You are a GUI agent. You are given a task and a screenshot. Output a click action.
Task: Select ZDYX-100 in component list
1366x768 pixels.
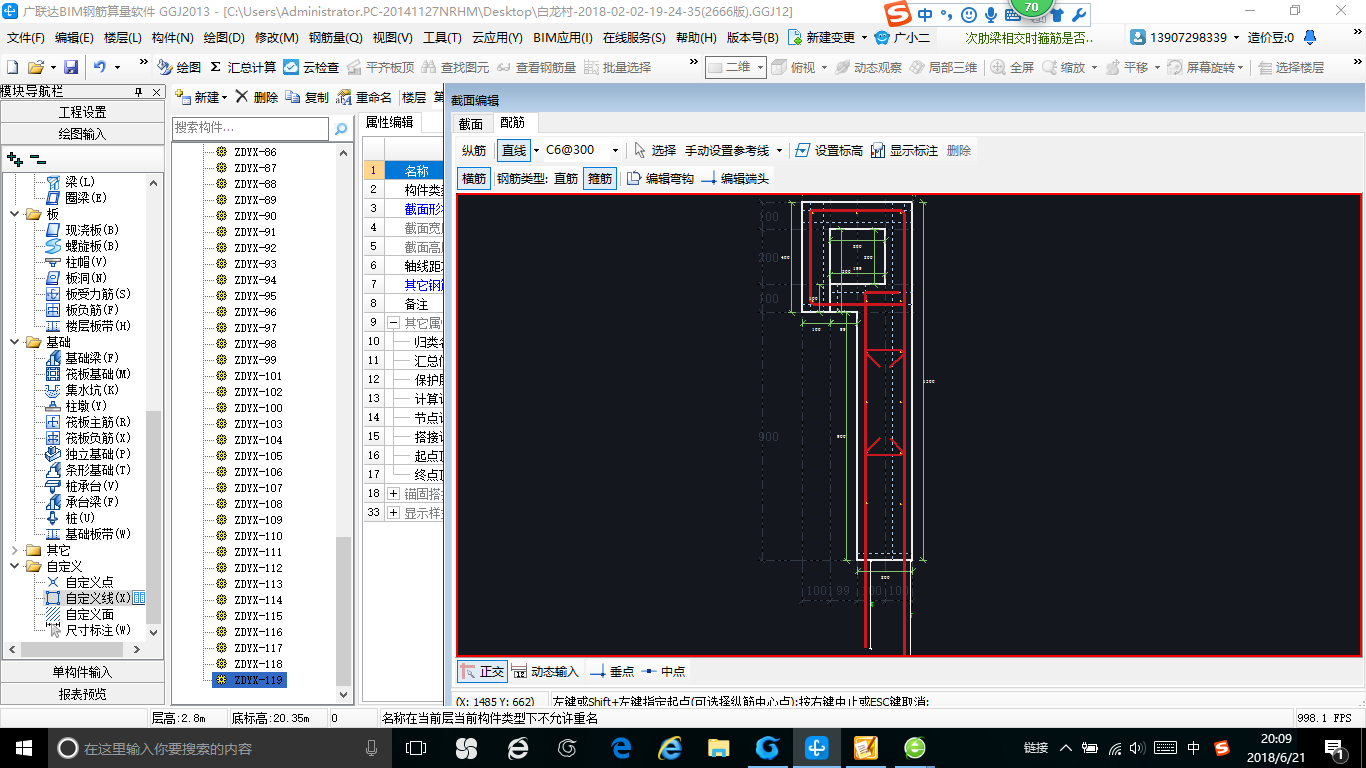tap(258, 408)
